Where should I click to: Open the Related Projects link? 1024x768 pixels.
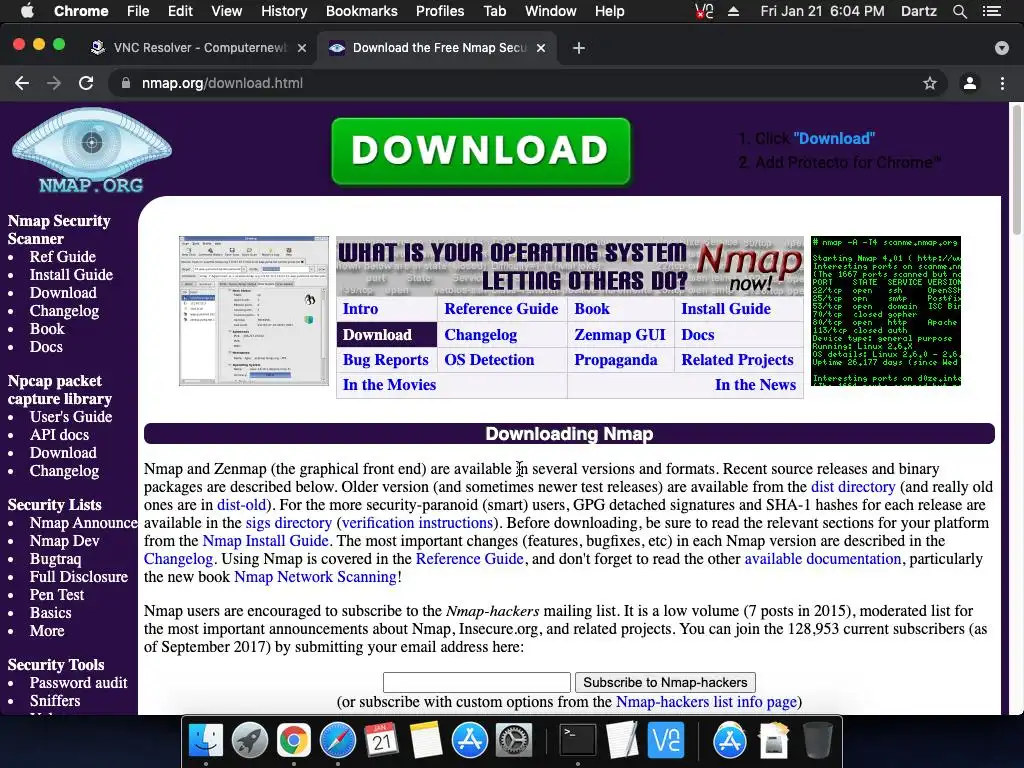[x=737, y=360]
